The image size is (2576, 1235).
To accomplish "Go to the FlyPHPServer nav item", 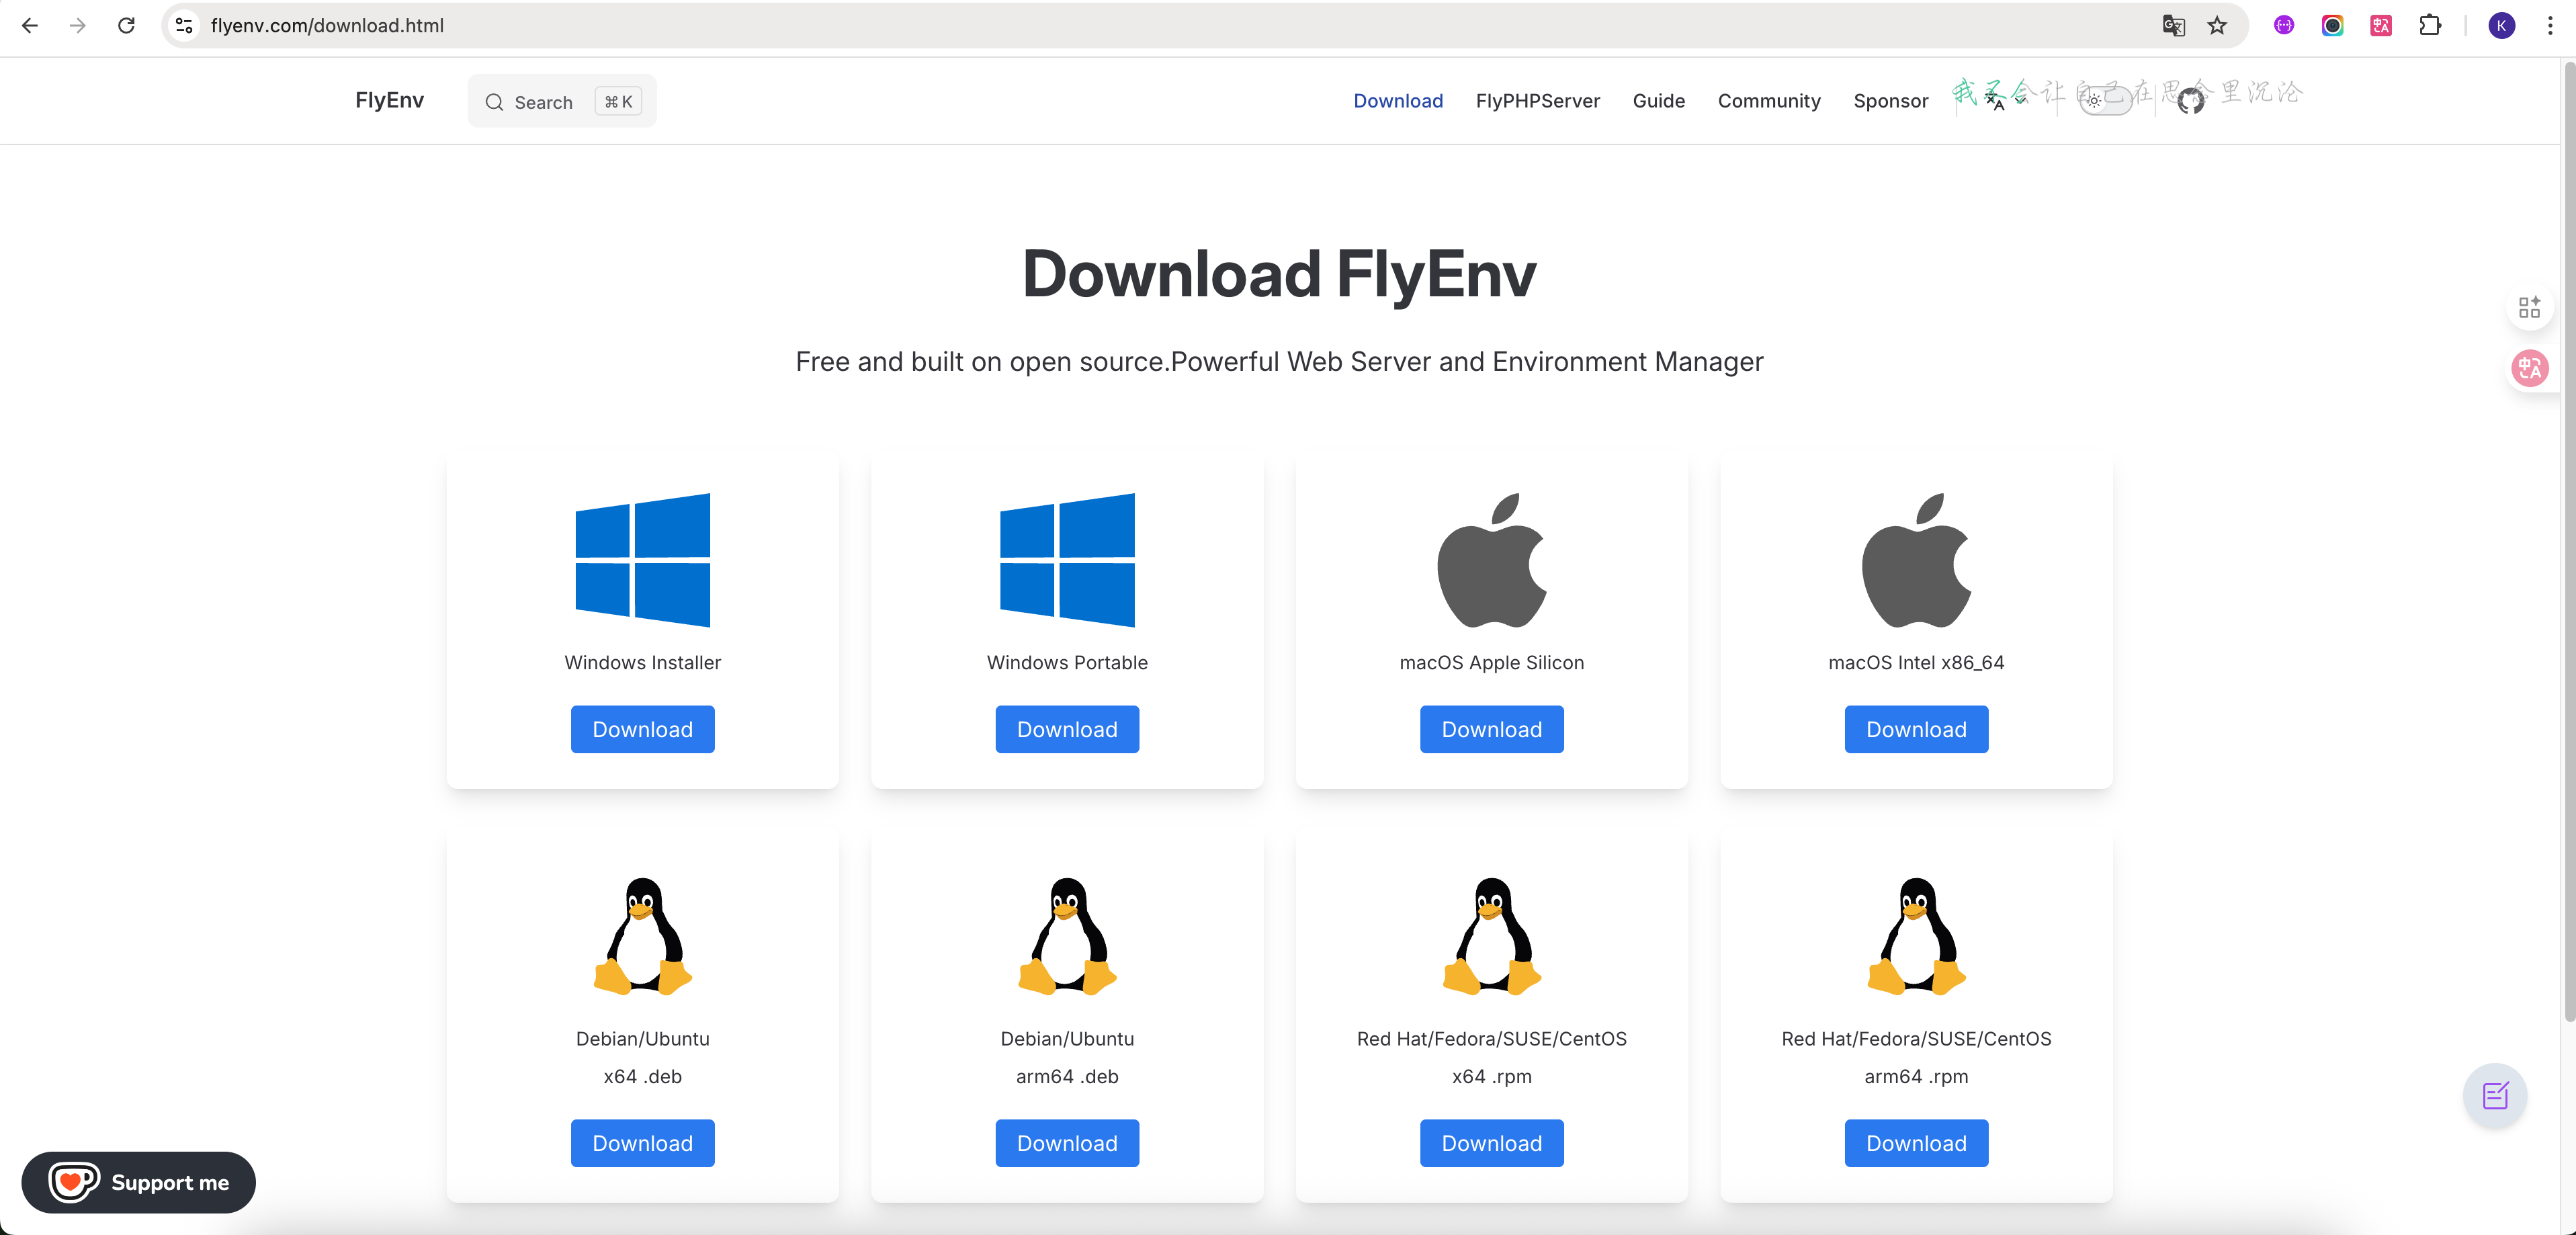I will click(1537, 101).
